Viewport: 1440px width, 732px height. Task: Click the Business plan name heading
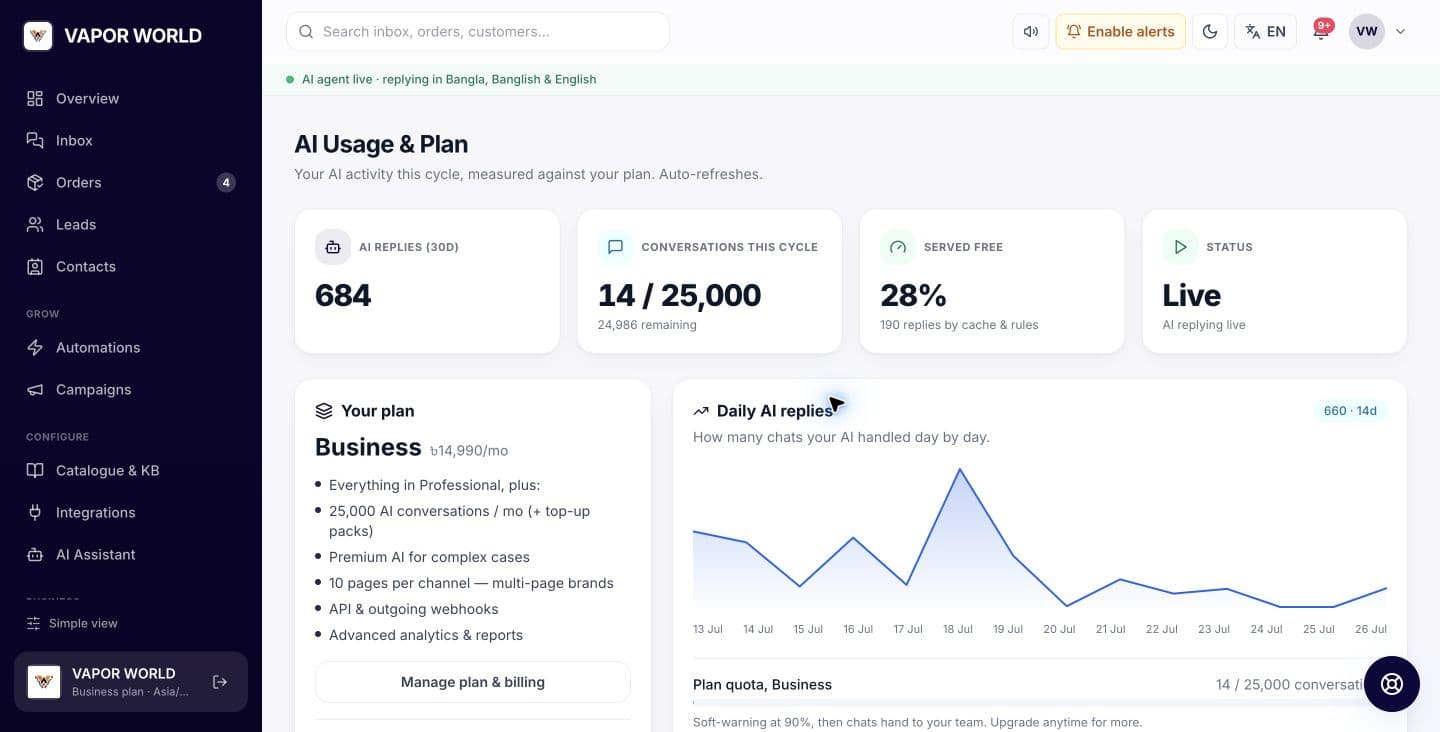pyautogui.click(x=368, y=447)
